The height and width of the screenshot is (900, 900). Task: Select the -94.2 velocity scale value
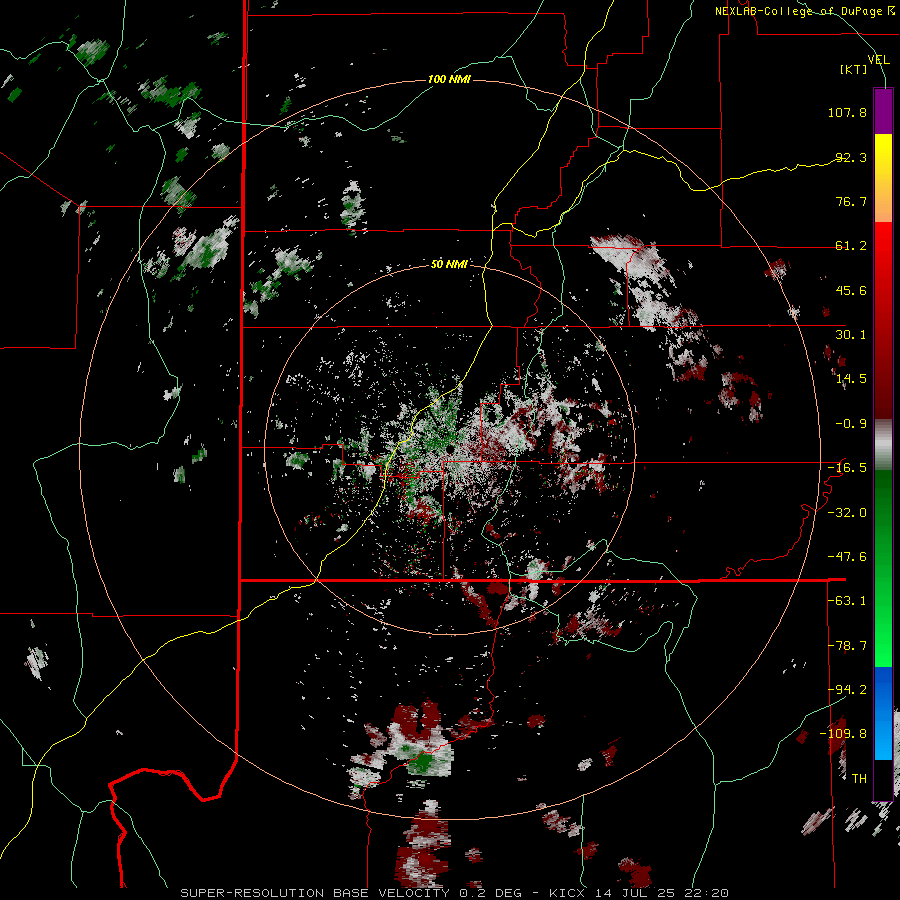(847, 689)
